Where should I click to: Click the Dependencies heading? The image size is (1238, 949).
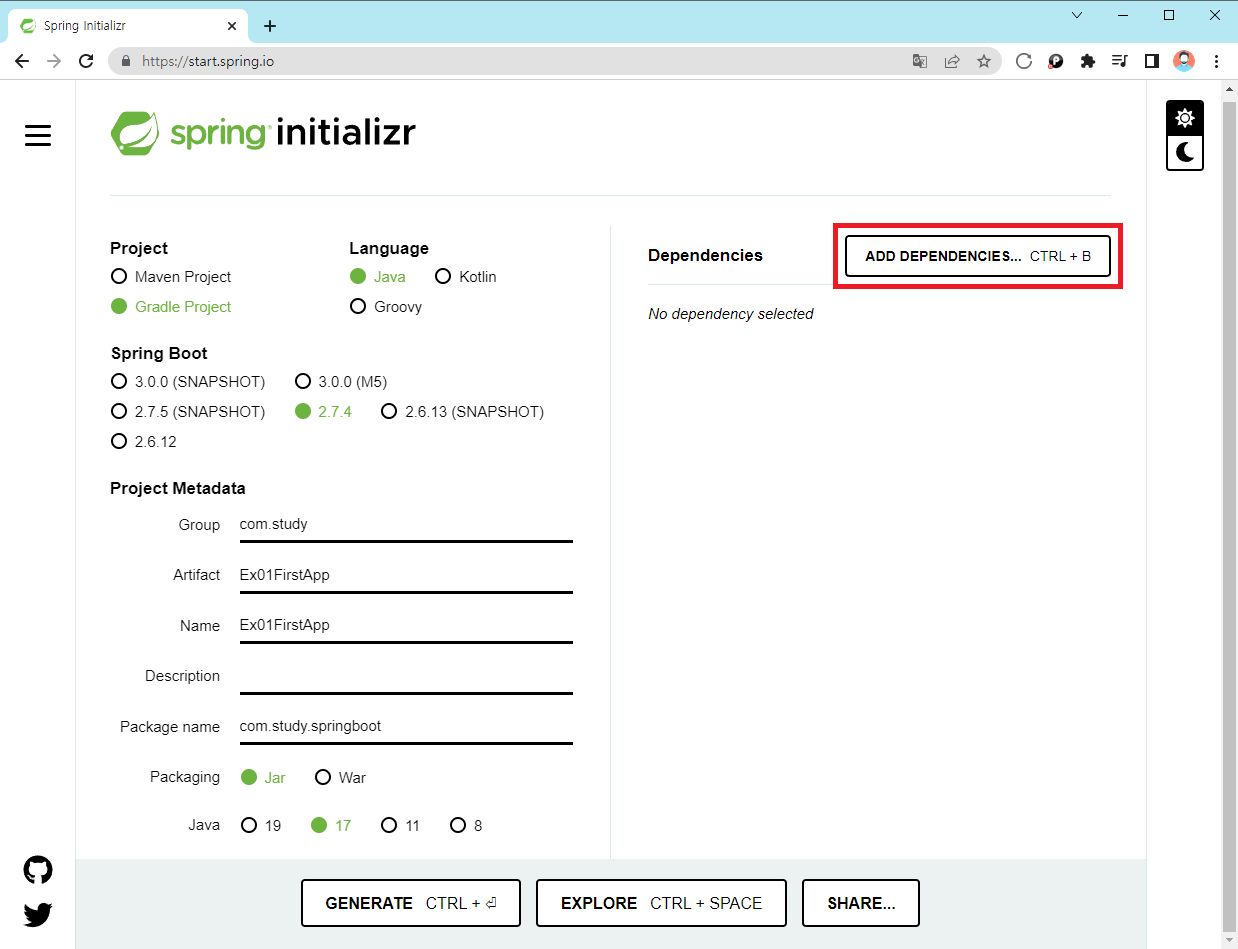(x=705, y=255)
